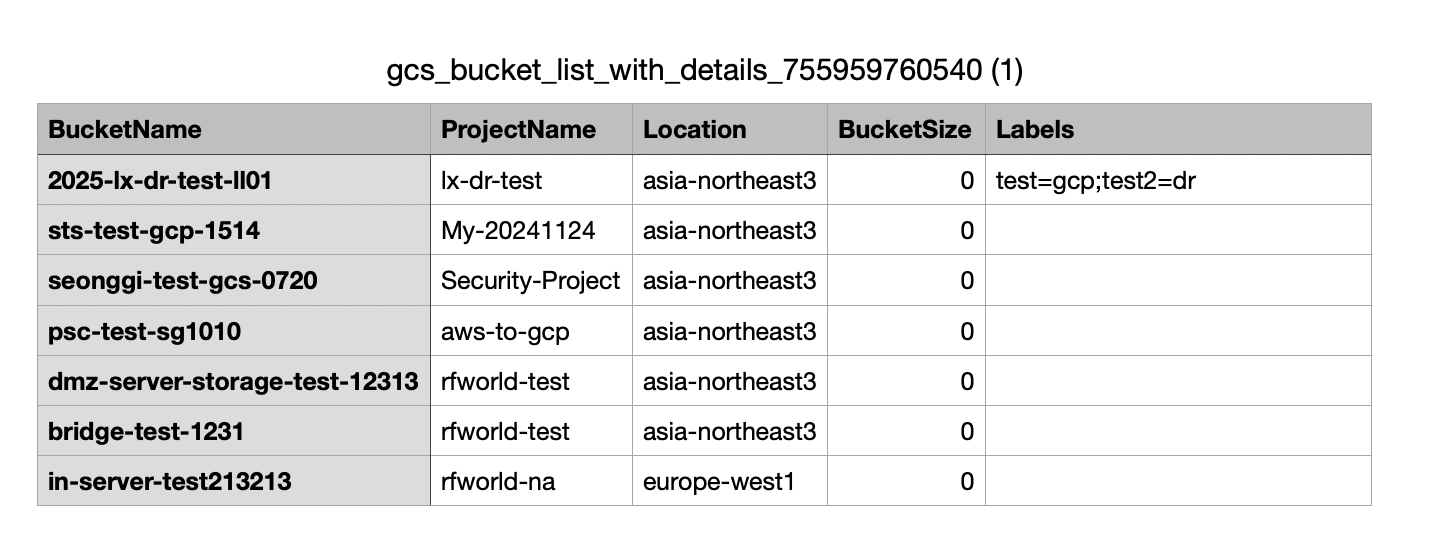Select the aws-to-gcp project cell
The image size is (1434, 560).
pyautogui.click(x=531, y=330)
